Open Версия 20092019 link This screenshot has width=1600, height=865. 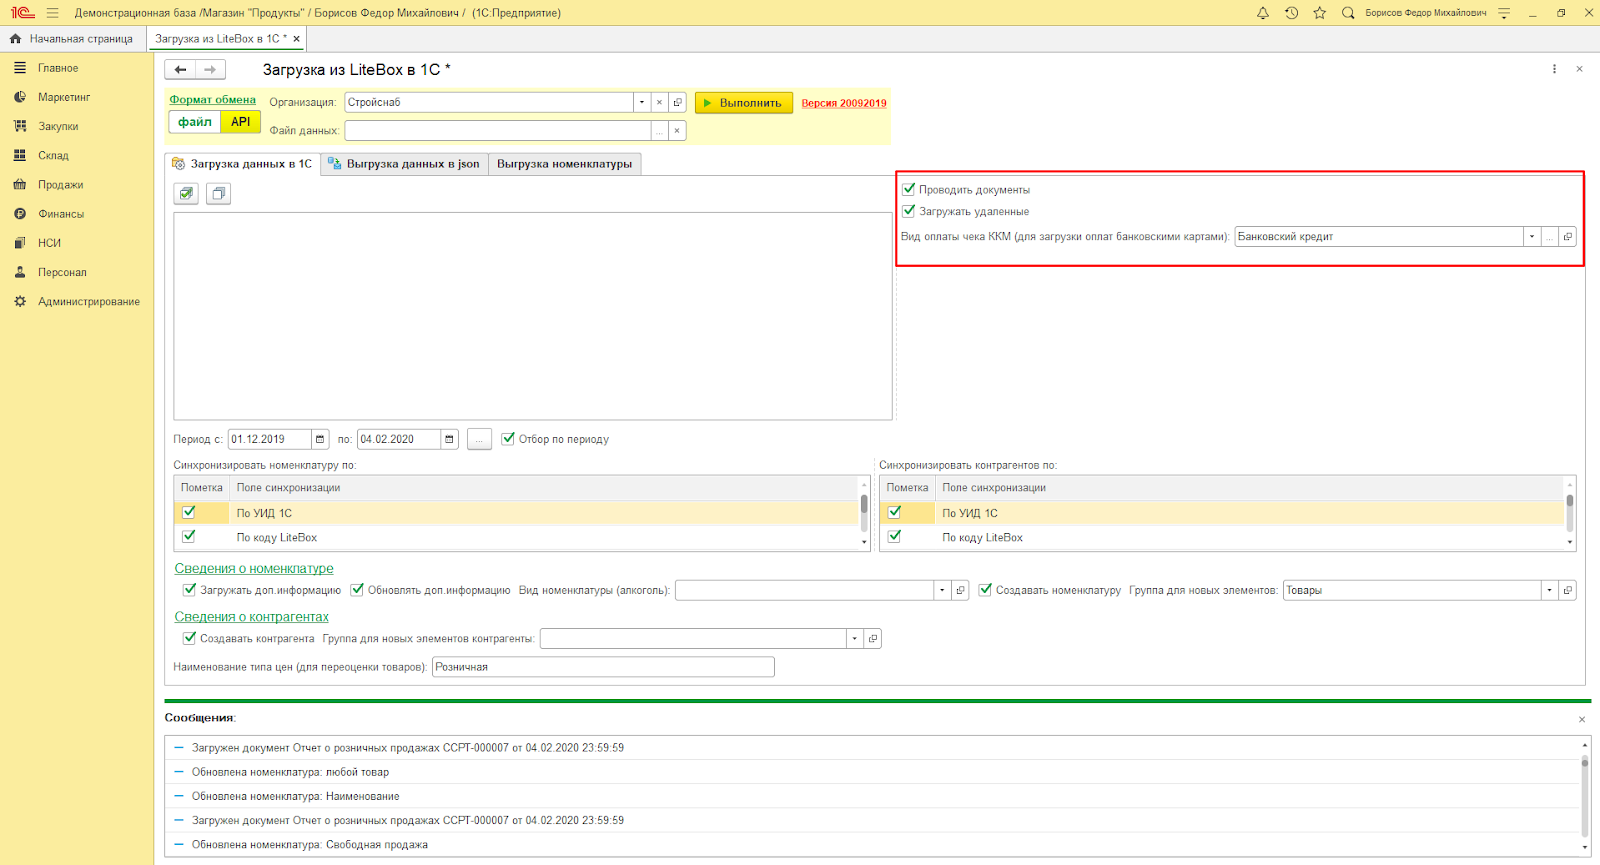pyautogui.click(x=844, y=103)
